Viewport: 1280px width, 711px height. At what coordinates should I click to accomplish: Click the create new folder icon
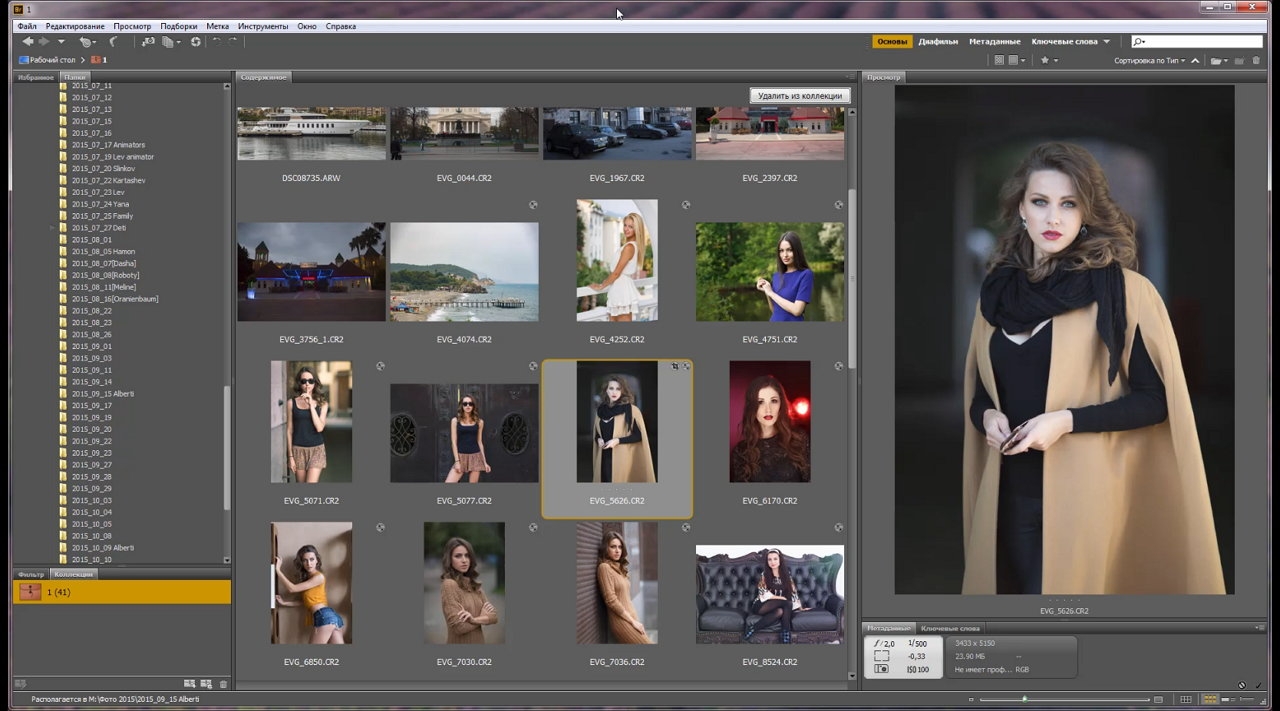(1240, 61)
